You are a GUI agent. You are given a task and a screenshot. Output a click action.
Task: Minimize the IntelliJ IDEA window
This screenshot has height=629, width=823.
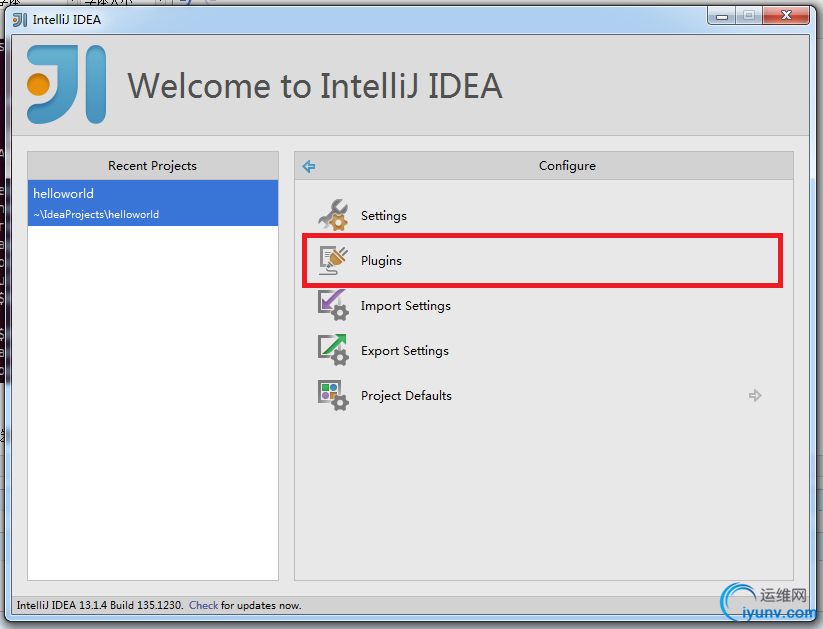[722, 16]
